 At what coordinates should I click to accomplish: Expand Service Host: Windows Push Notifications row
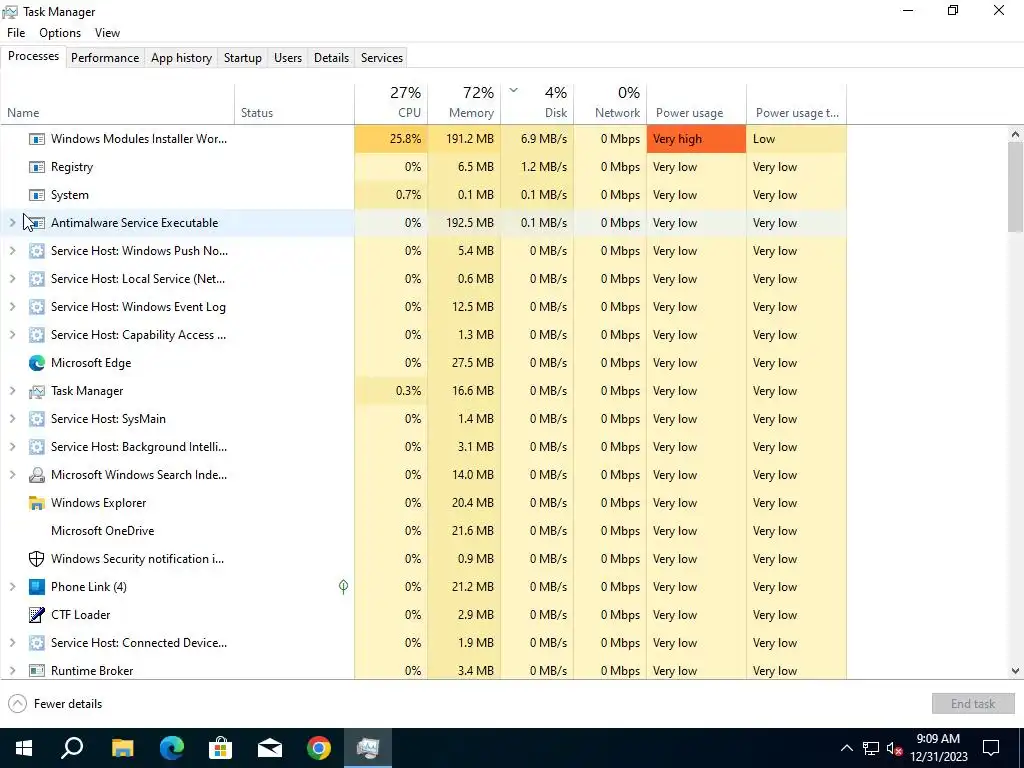coord(12,251)
